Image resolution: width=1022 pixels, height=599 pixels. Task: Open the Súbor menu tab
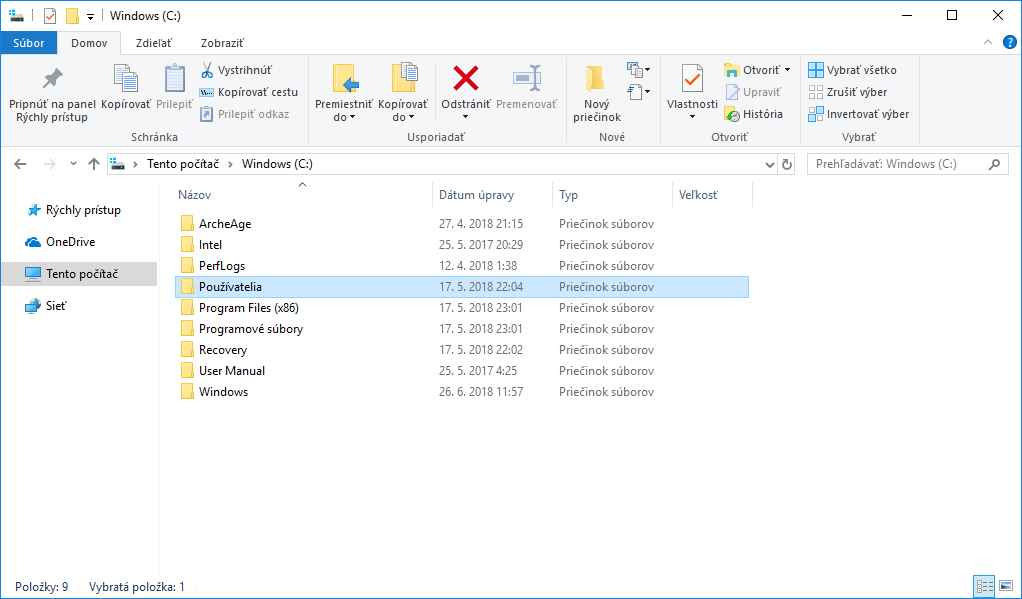[x=29, y=43]
